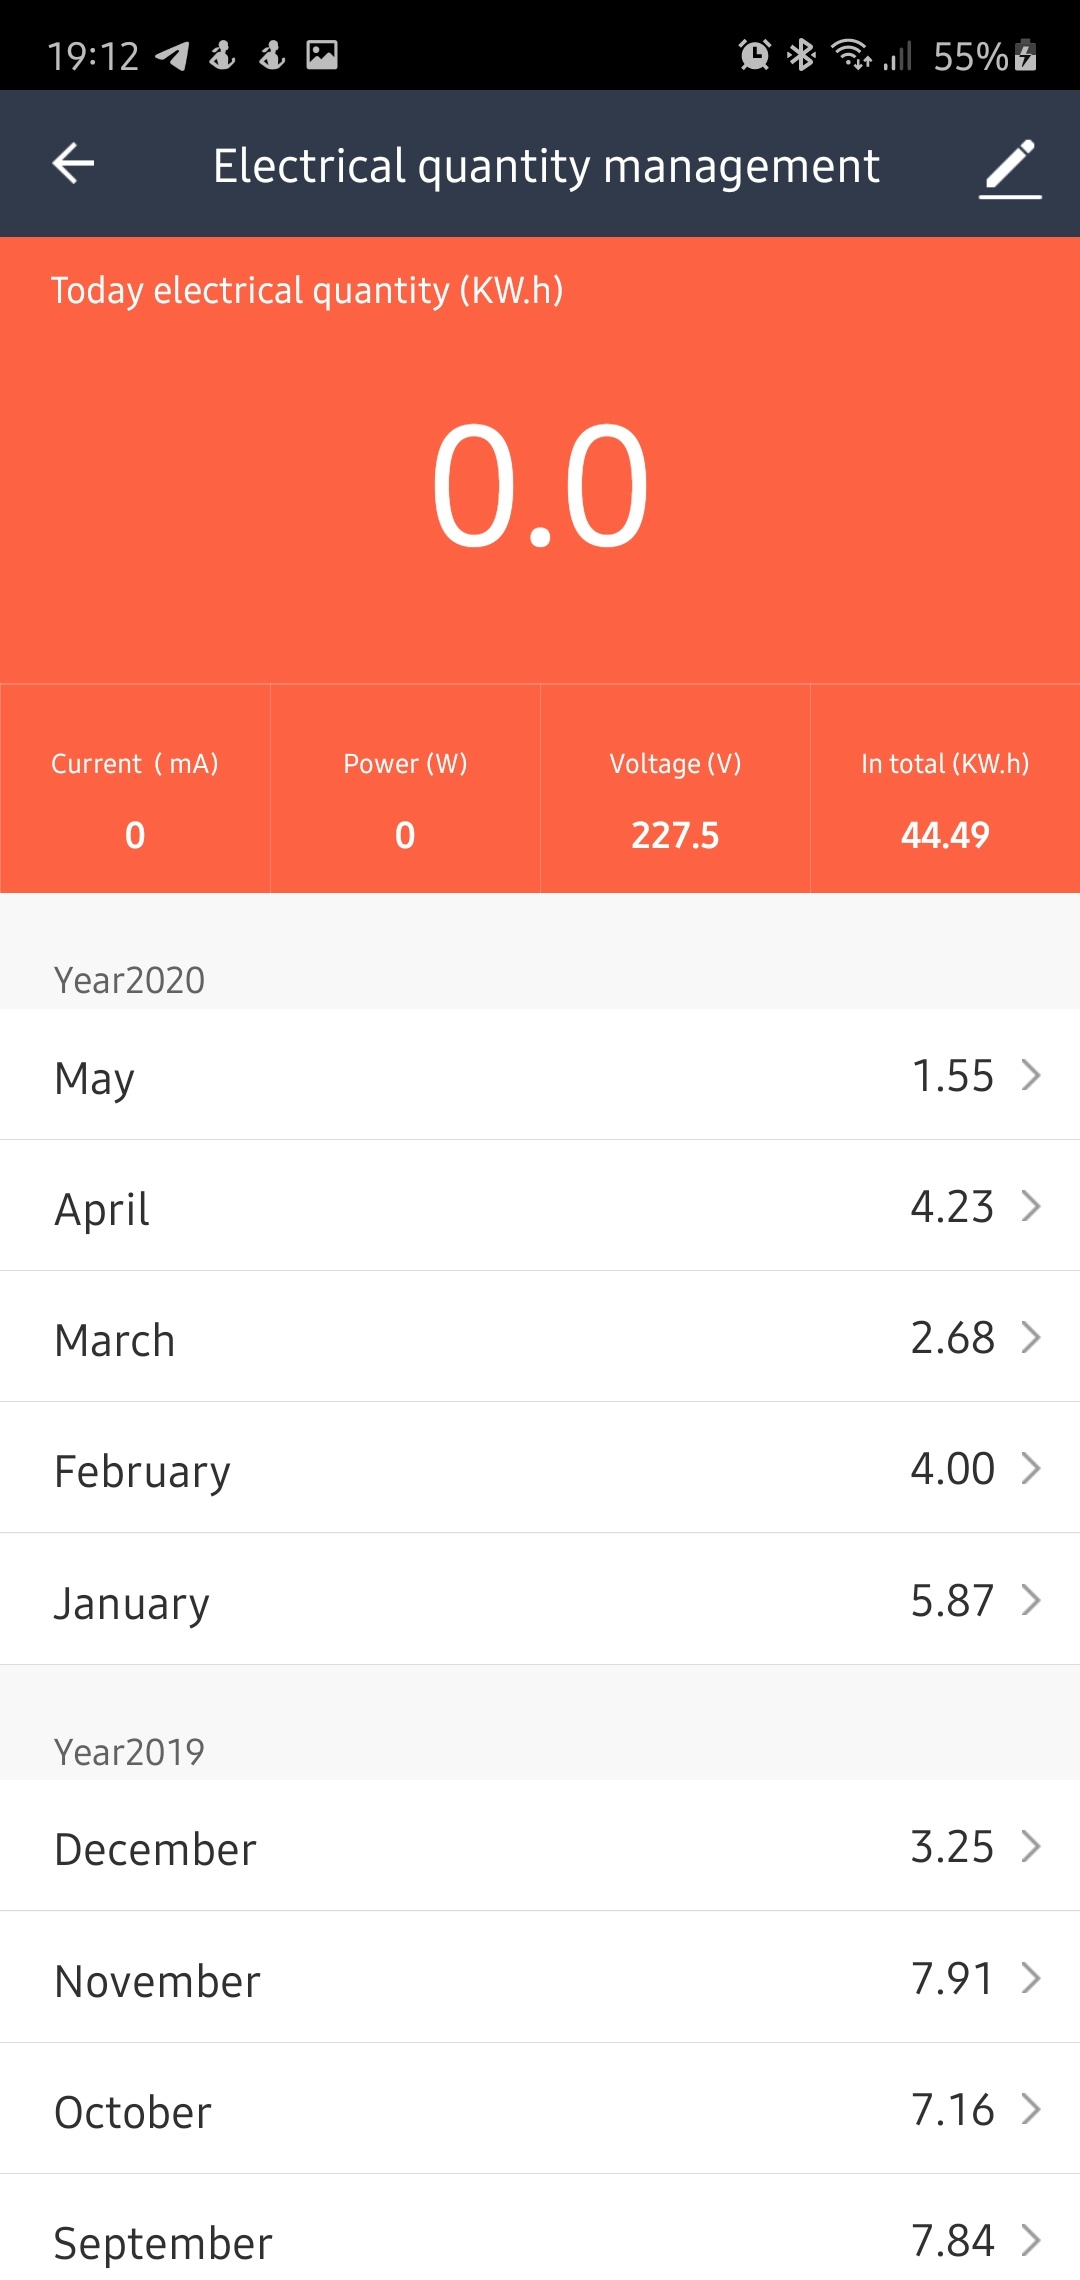Expand the May chevron arrow
Viewport: 1080px width, 2280px height.
(x=1031, y=1075)
